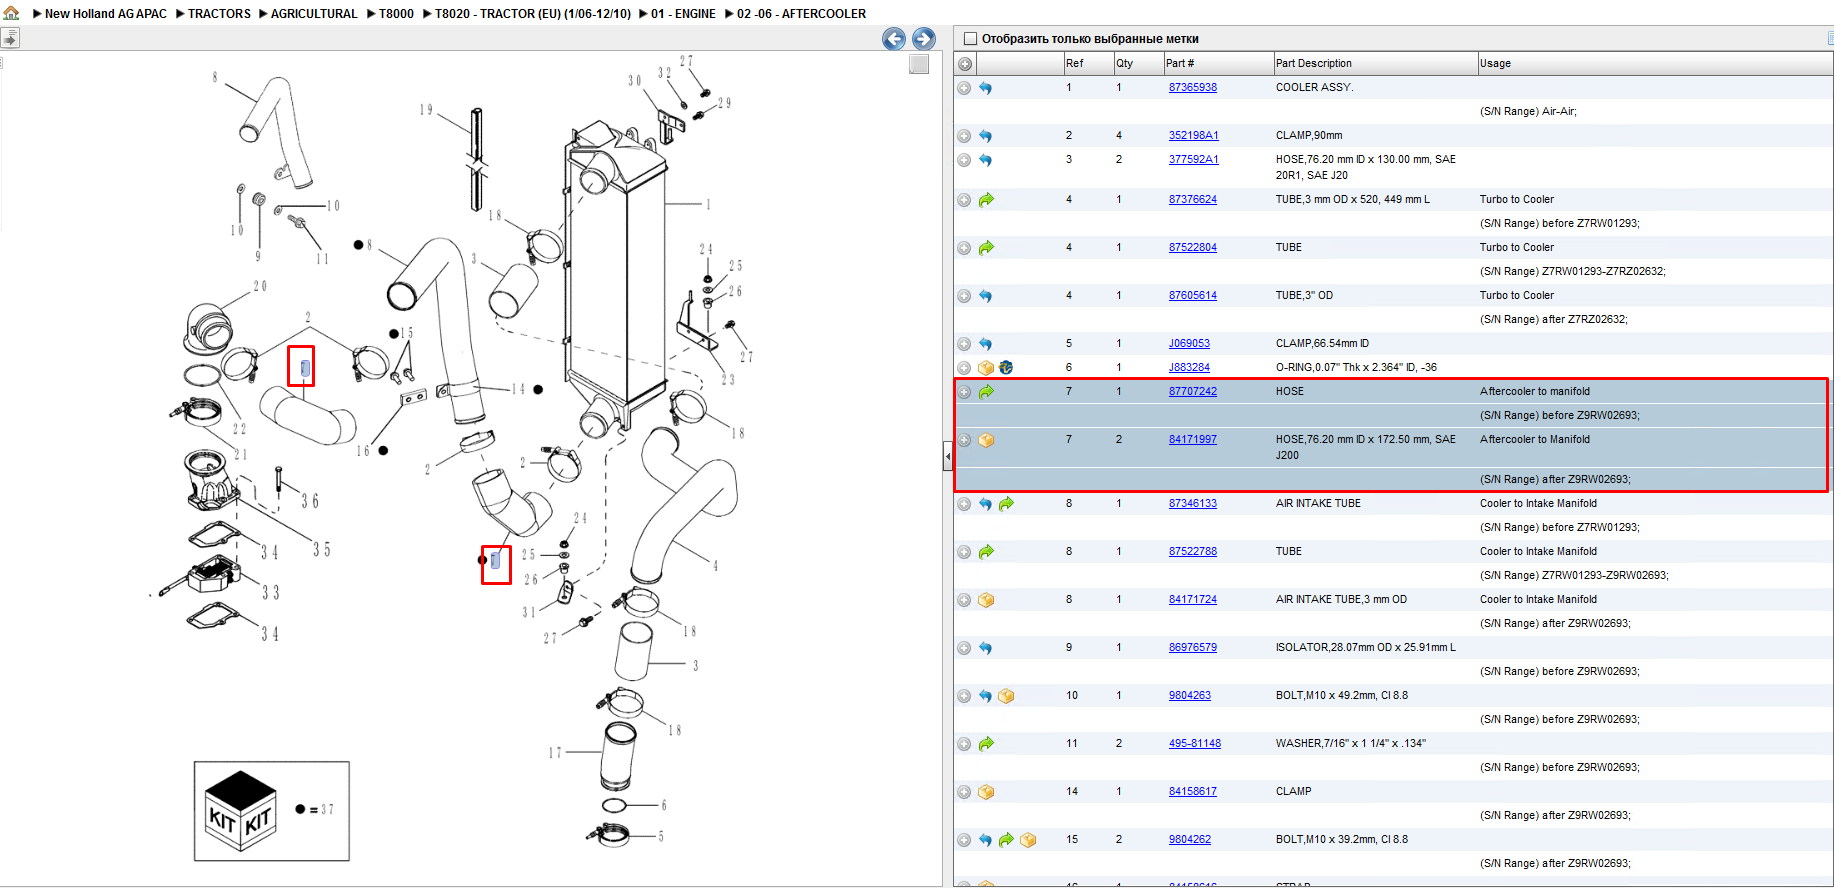Go to next diagram with right arrow
Image resolution: width=1834 pixels, height=888 pixels.
924,39
